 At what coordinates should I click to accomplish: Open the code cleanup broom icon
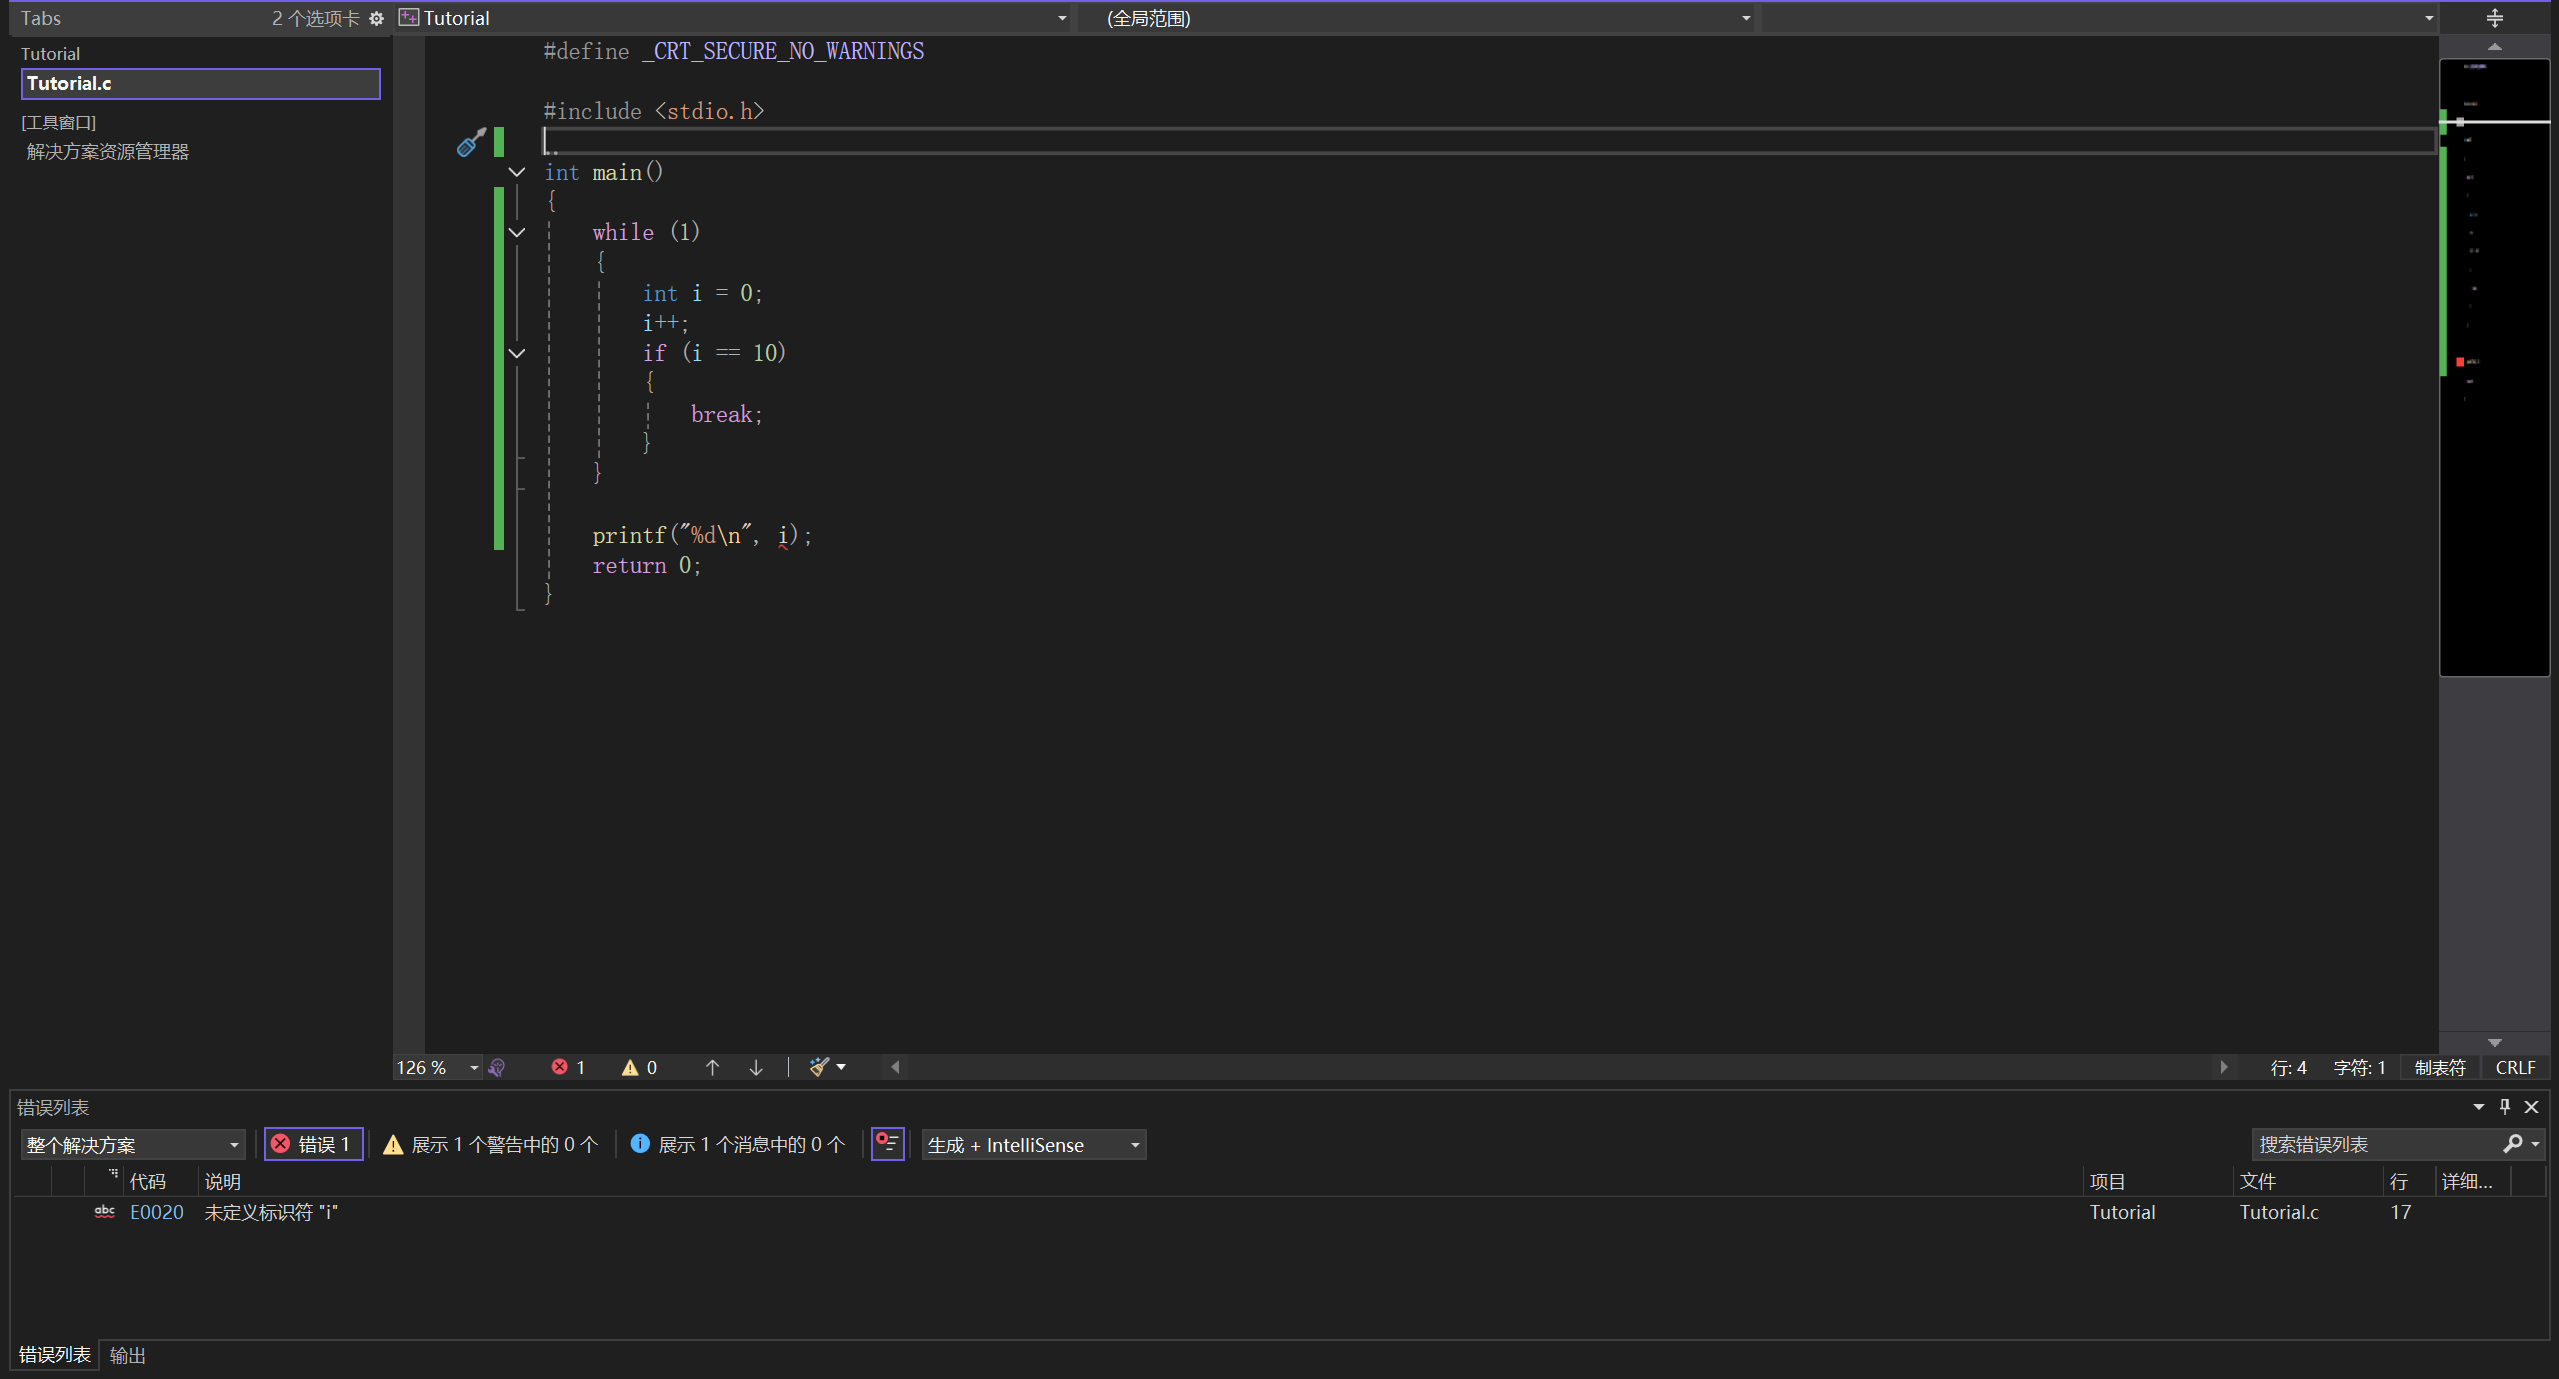pyautogui.click(x=819, y=1067)
